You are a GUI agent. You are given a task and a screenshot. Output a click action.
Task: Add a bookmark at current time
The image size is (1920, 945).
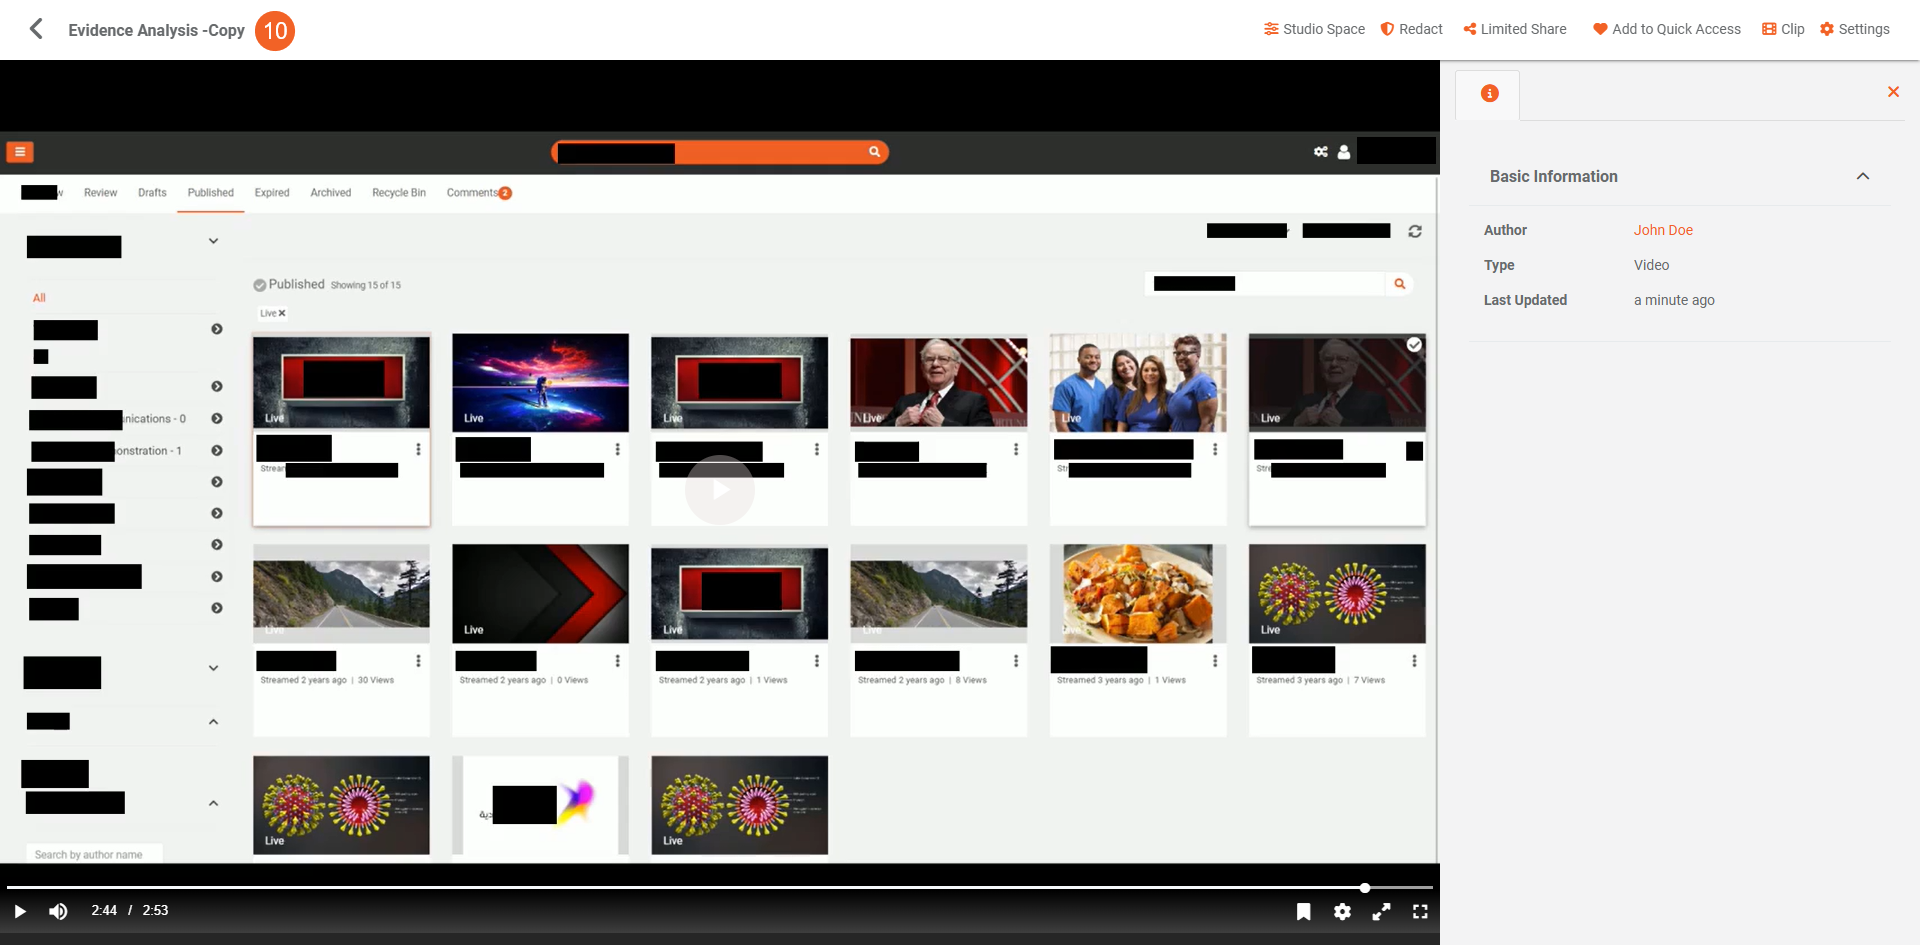[x=1303, y=911]
